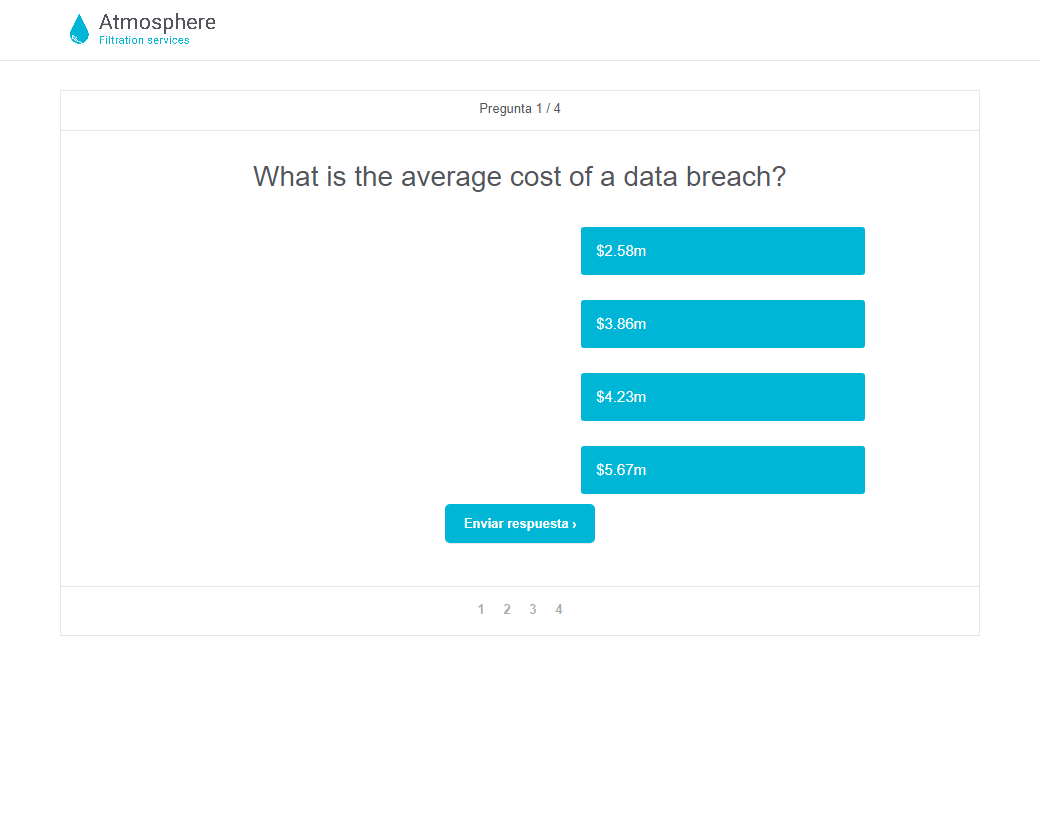The image size is (1040, 820).
Task: Click the word respuesta on submit button
Action: coord(535,524)
